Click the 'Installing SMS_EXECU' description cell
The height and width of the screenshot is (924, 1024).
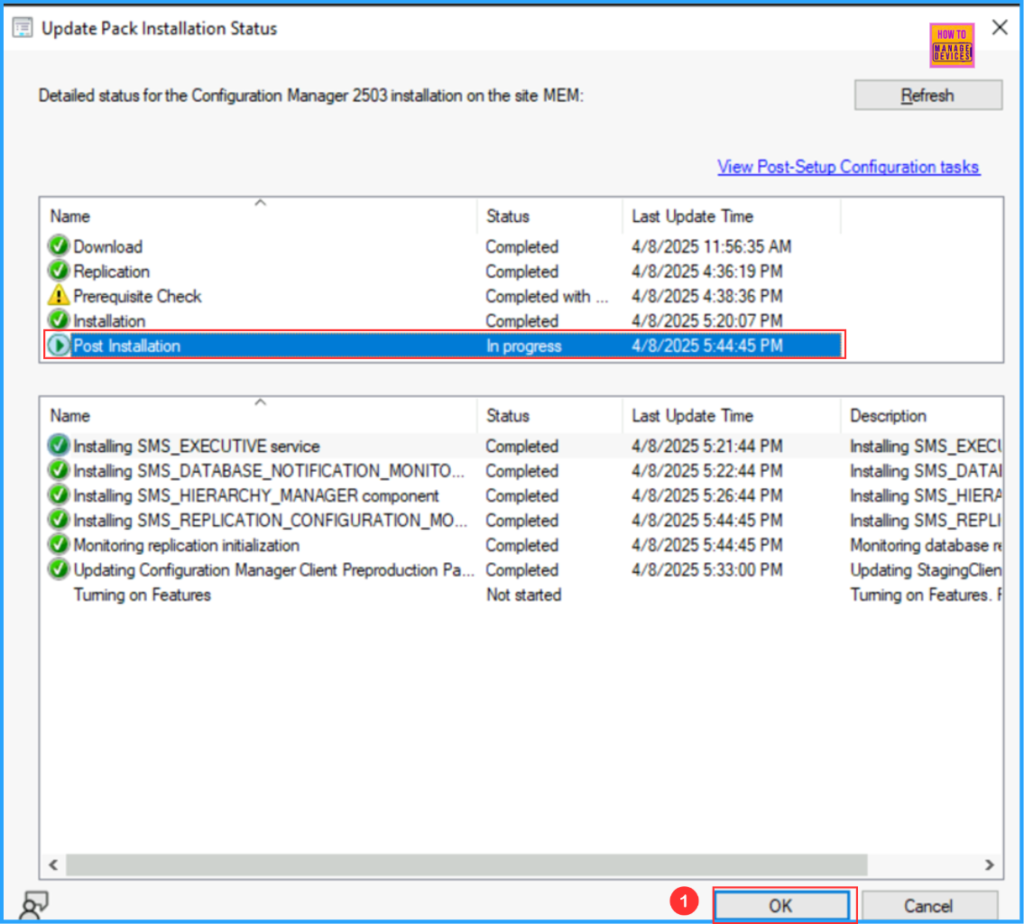[925, 446]
